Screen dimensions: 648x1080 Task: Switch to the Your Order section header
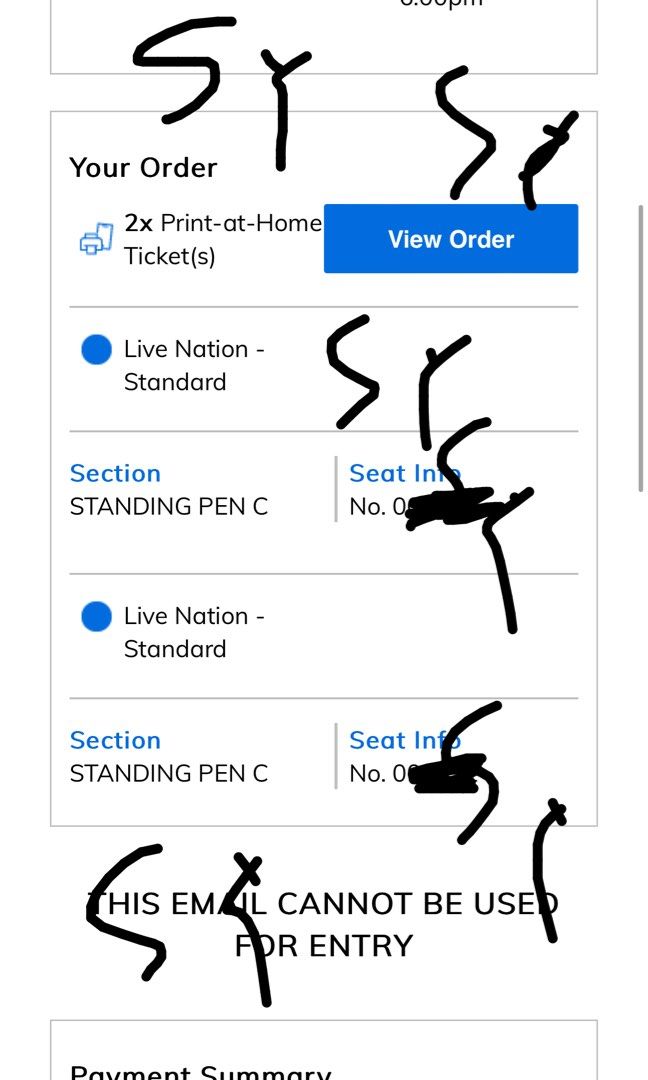(141, 167)
